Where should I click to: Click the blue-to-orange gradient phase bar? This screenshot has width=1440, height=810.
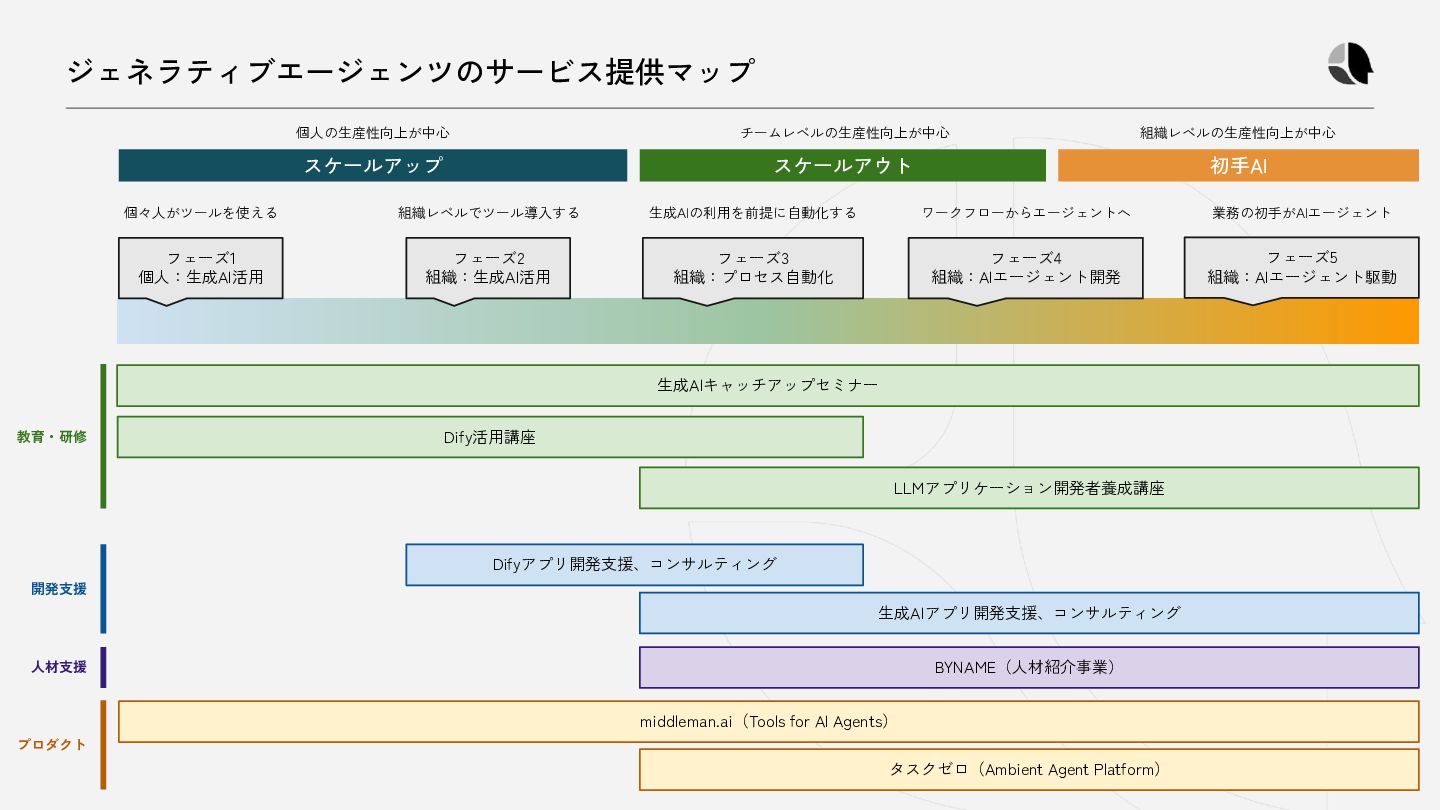768,321
